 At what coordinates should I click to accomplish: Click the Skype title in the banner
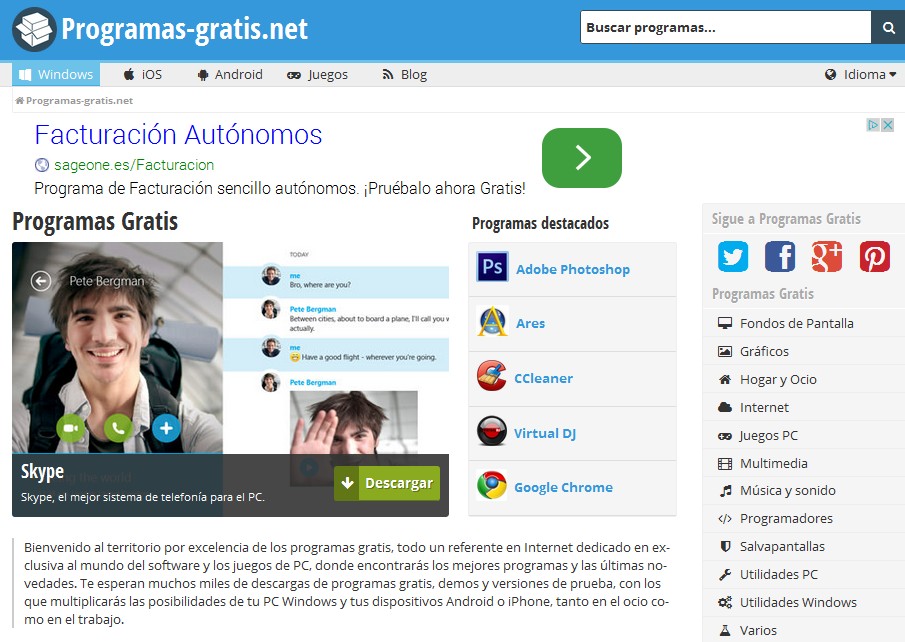click(x=42, y=471)
